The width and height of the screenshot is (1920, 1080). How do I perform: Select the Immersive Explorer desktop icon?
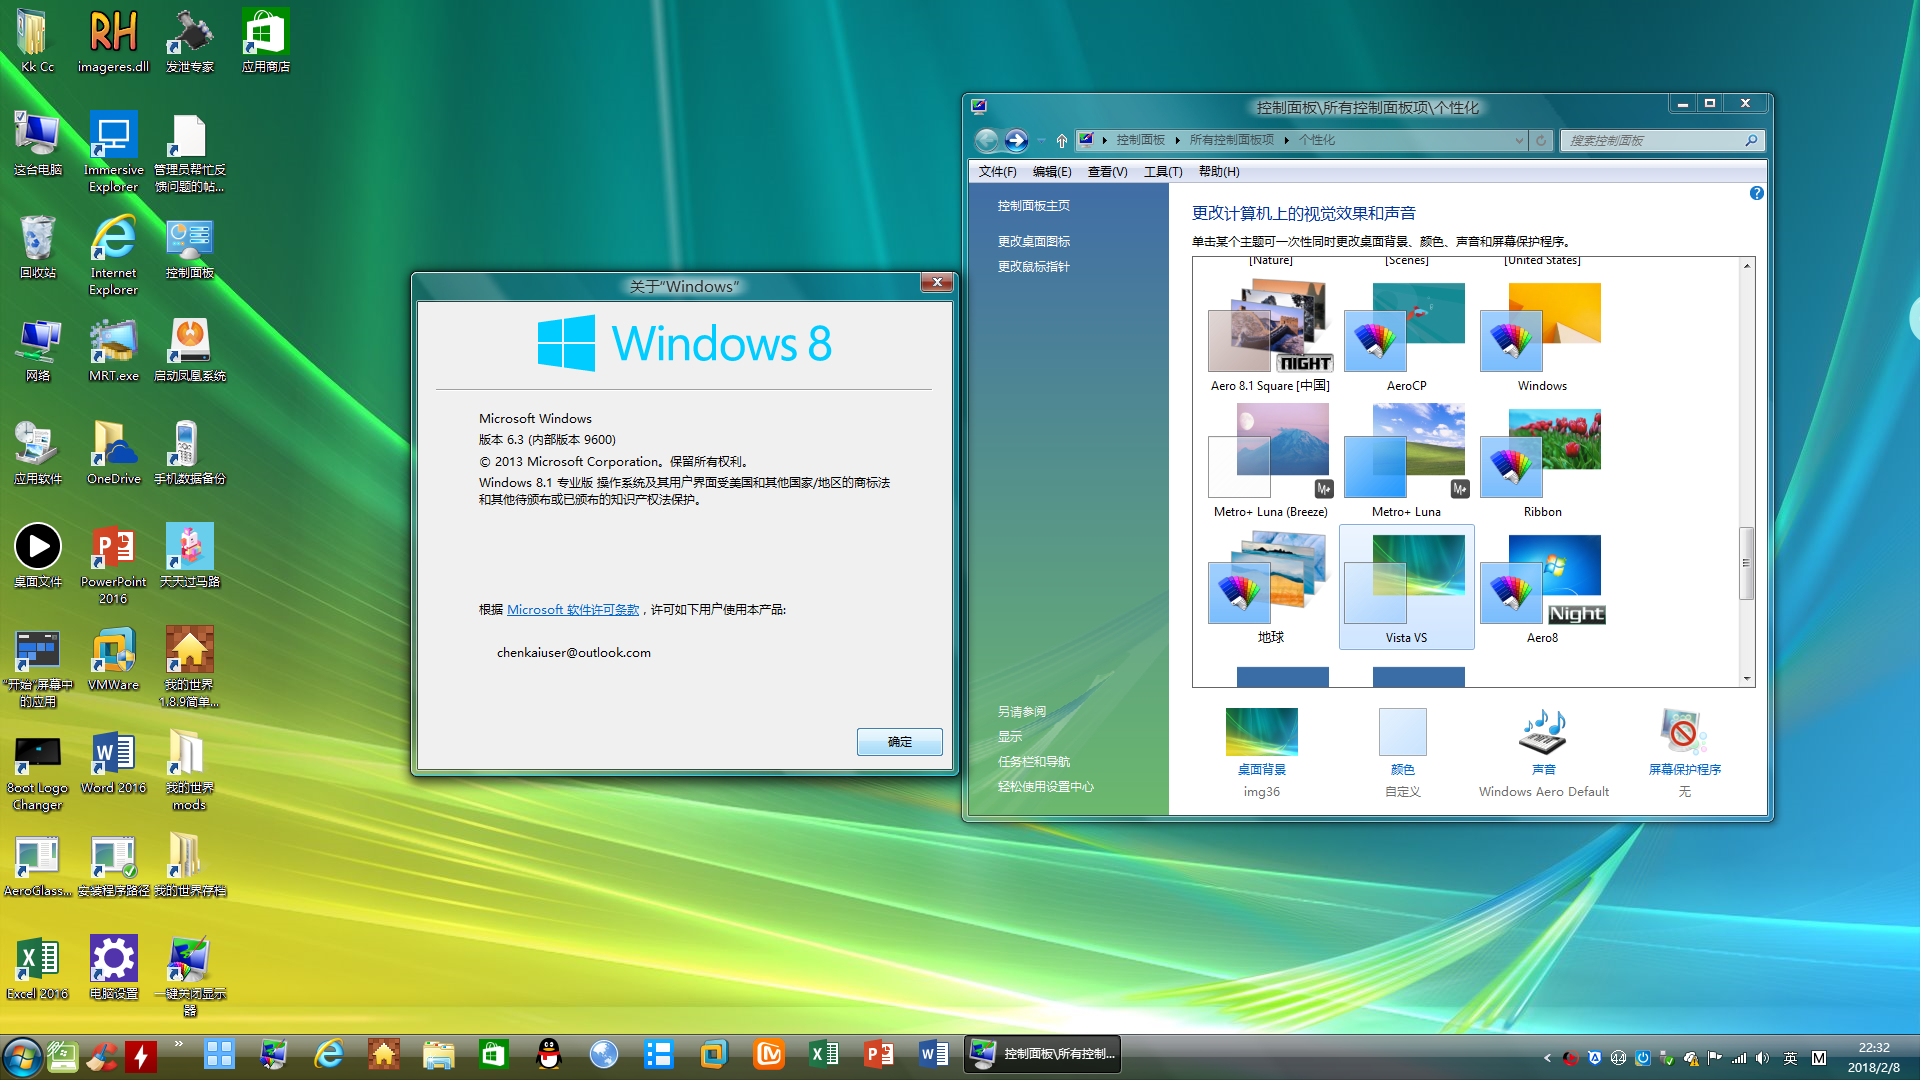coord(113,152)
